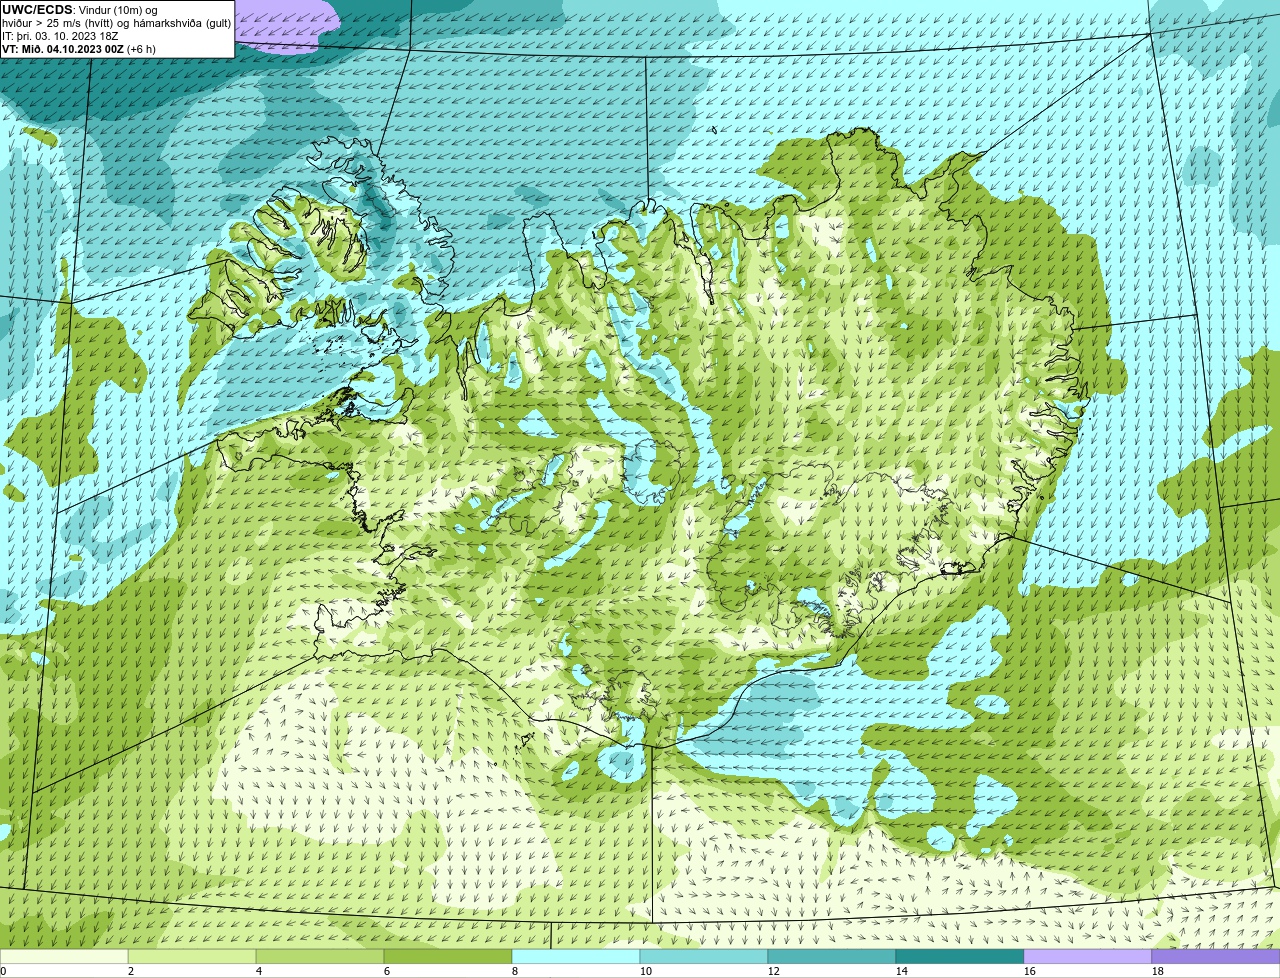This screenshot has width=1280, height=978.
Task: Click the "VT: Mið. 04.10.2023 00Z (+6 h)" line
Action: click(79, 49)
